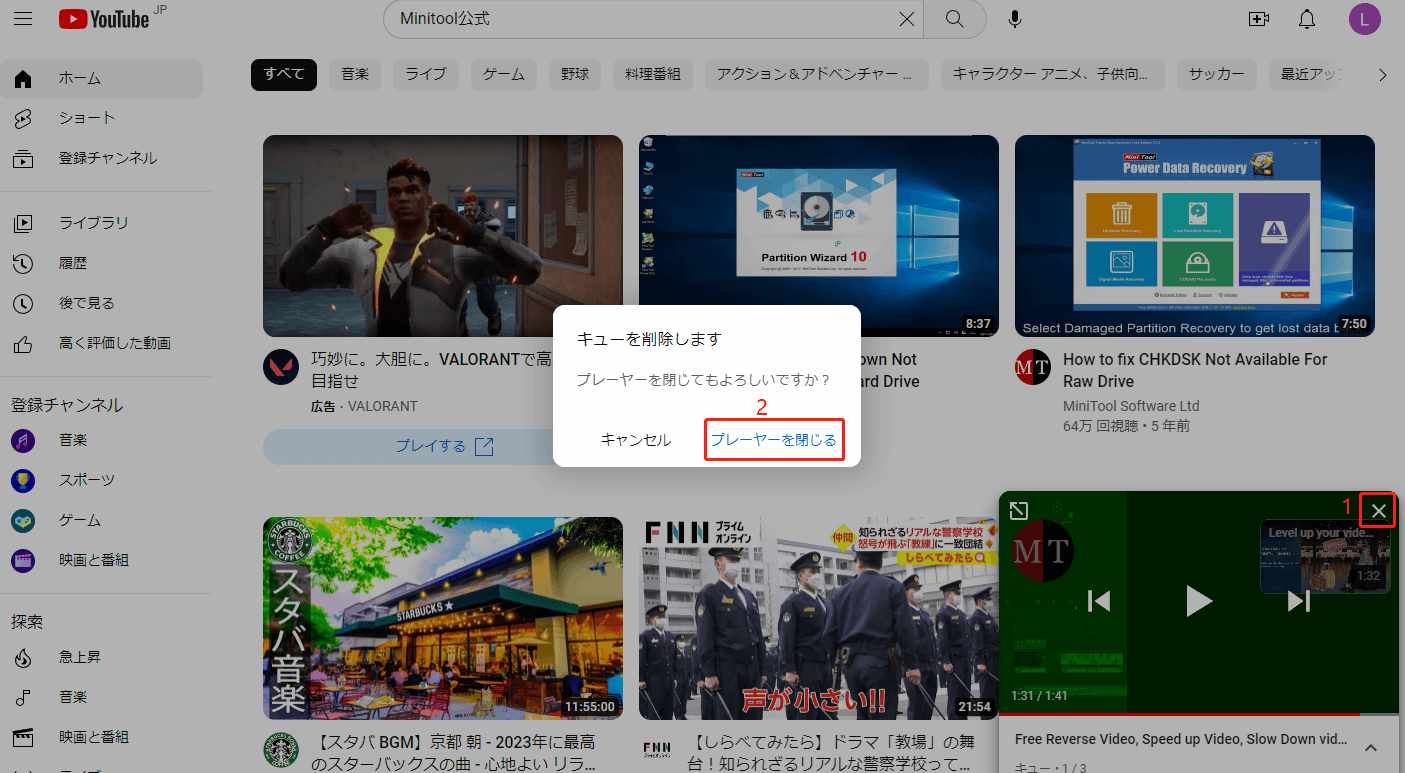Open 履歴 history in sidebar
The image size is (1405, 773).
102,263
